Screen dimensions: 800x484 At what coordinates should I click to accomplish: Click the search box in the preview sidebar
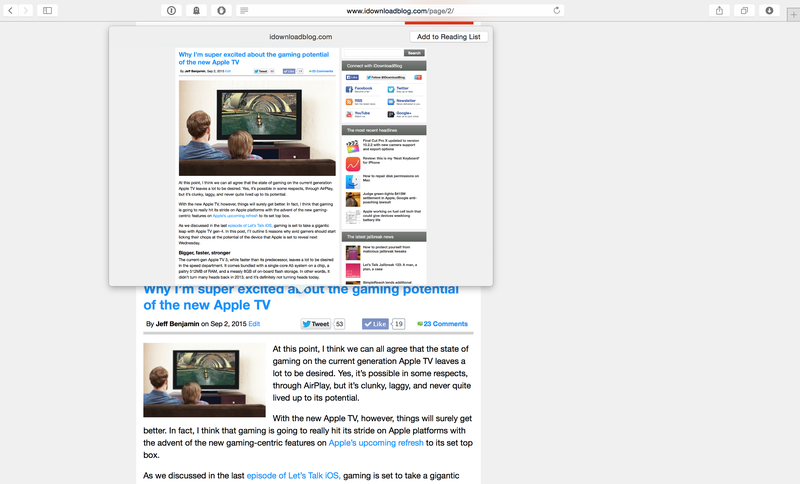(x=373, y=53)
